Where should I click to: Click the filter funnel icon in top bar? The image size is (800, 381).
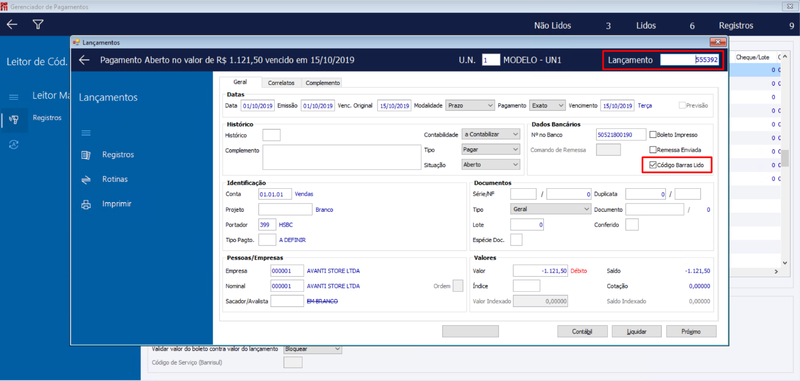(38, 24)
